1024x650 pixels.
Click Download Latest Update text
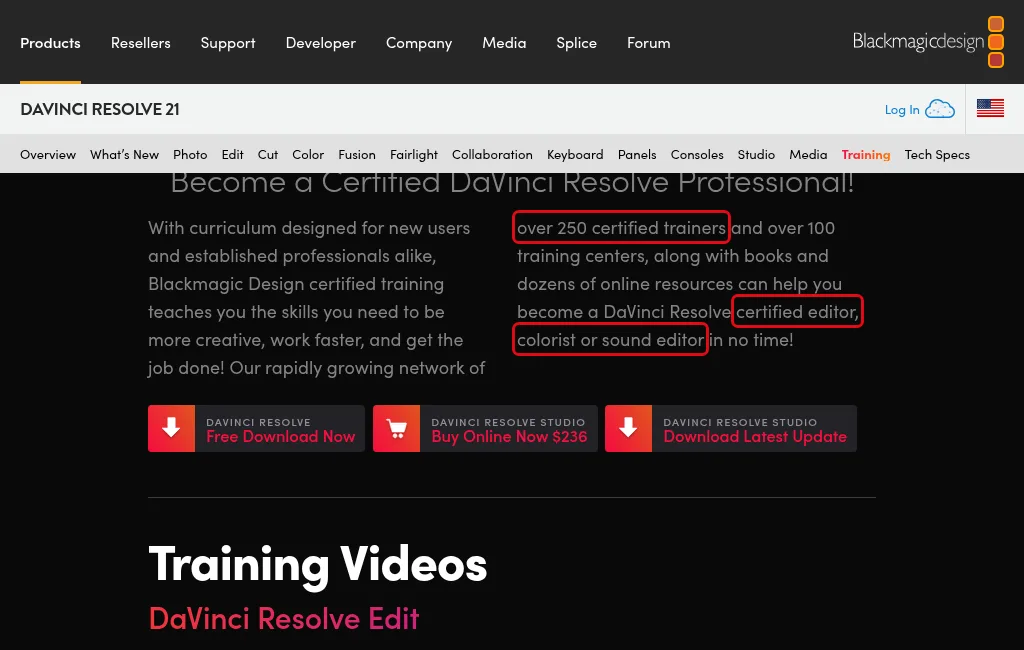point(755,436)
